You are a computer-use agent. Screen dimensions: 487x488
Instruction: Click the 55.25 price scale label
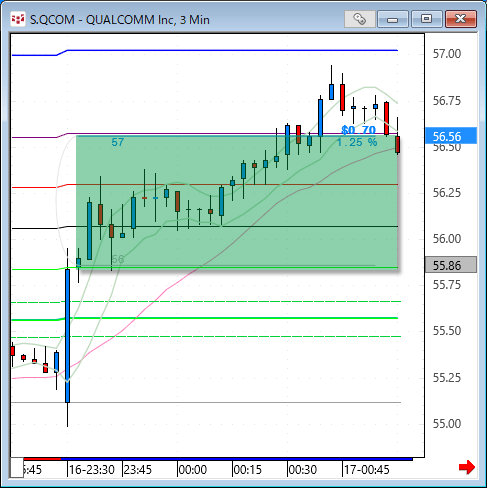(447, 378)
